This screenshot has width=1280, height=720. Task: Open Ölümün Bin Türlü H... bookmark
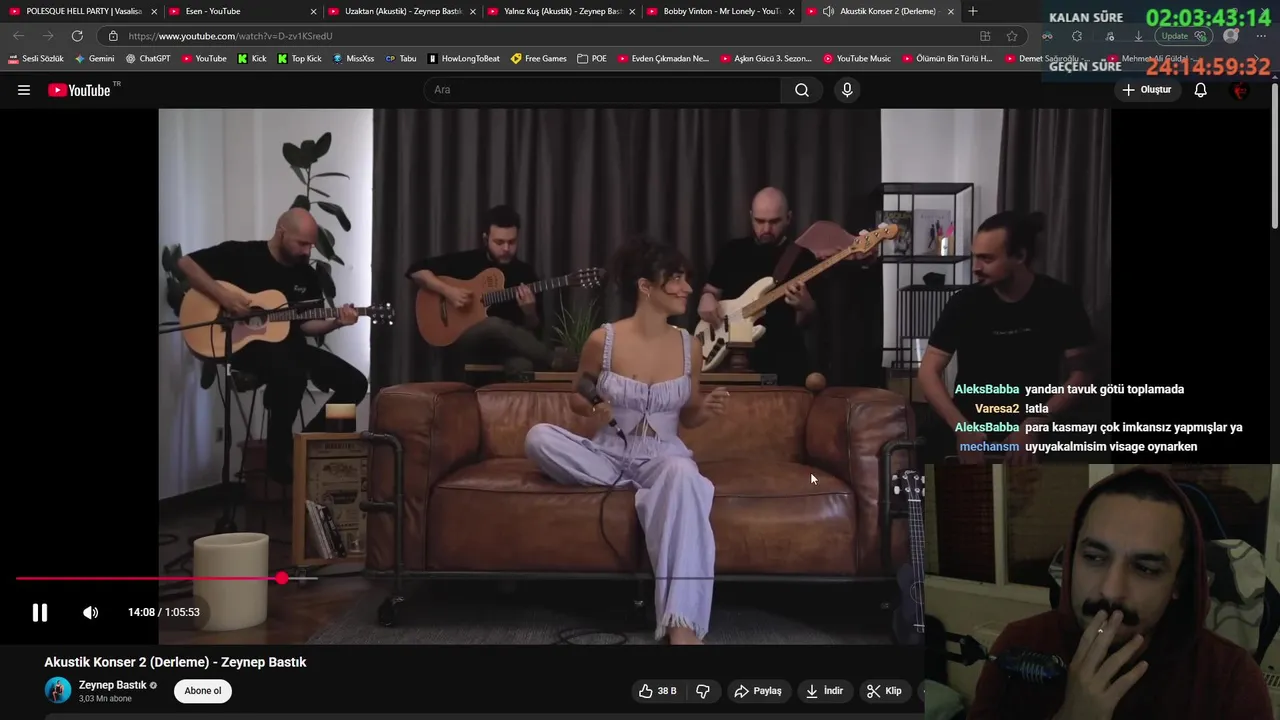click(948, 59)
